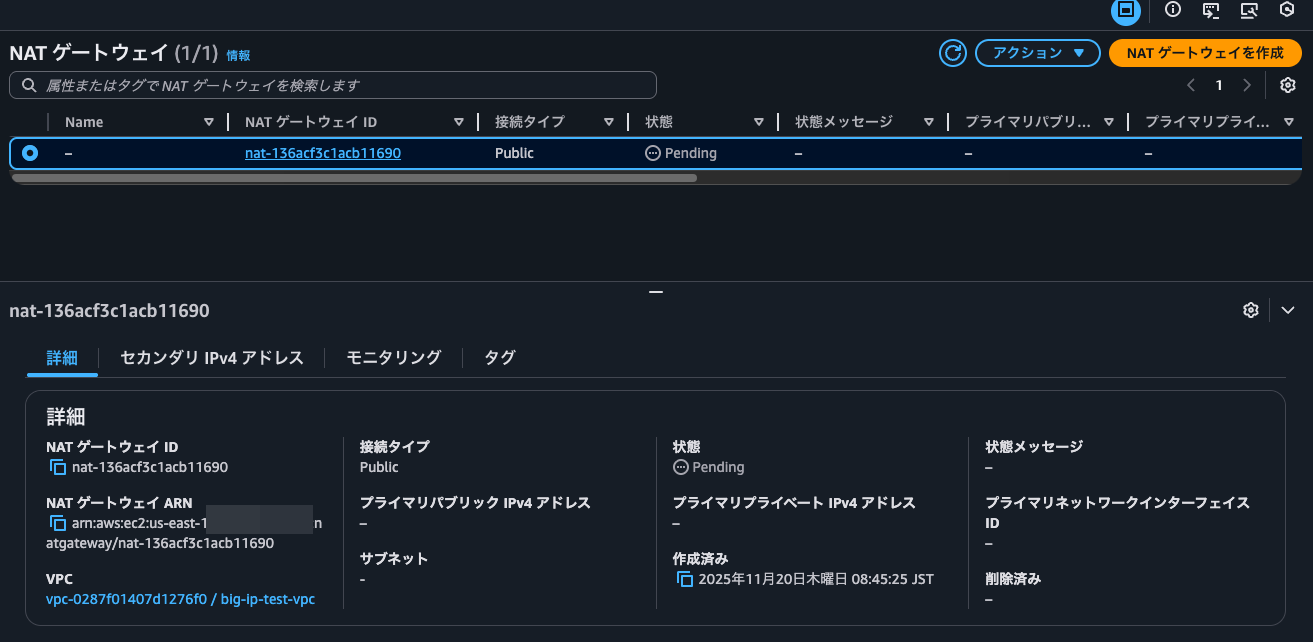Refresh the NAT gateway list

pos(952,53)
